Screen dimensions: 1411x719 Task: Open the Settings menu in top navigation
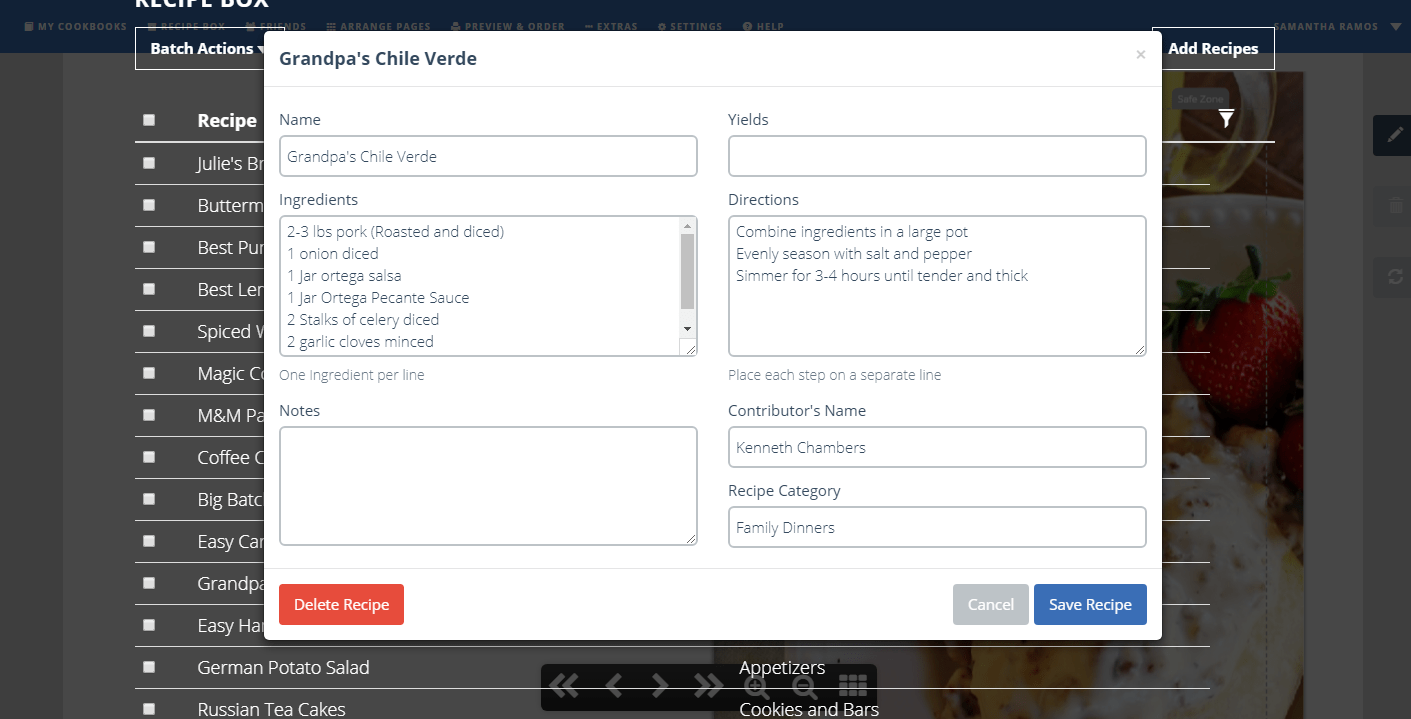pyautogui.click(x=689, y=26)
